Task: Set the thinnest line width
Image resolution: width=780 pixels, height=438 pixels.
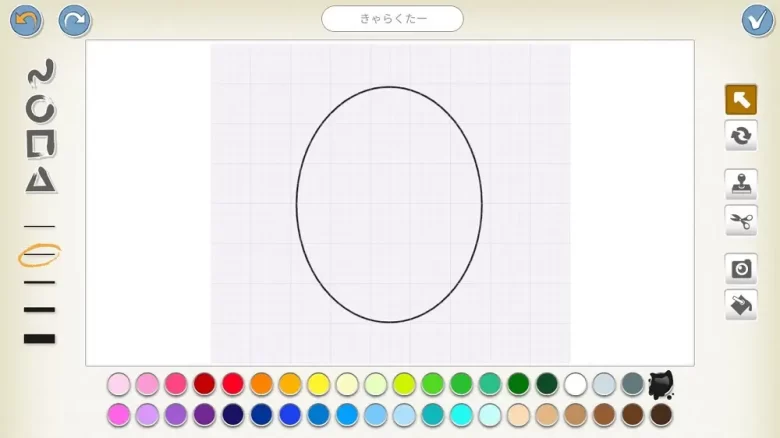Action: pos(40,227)
